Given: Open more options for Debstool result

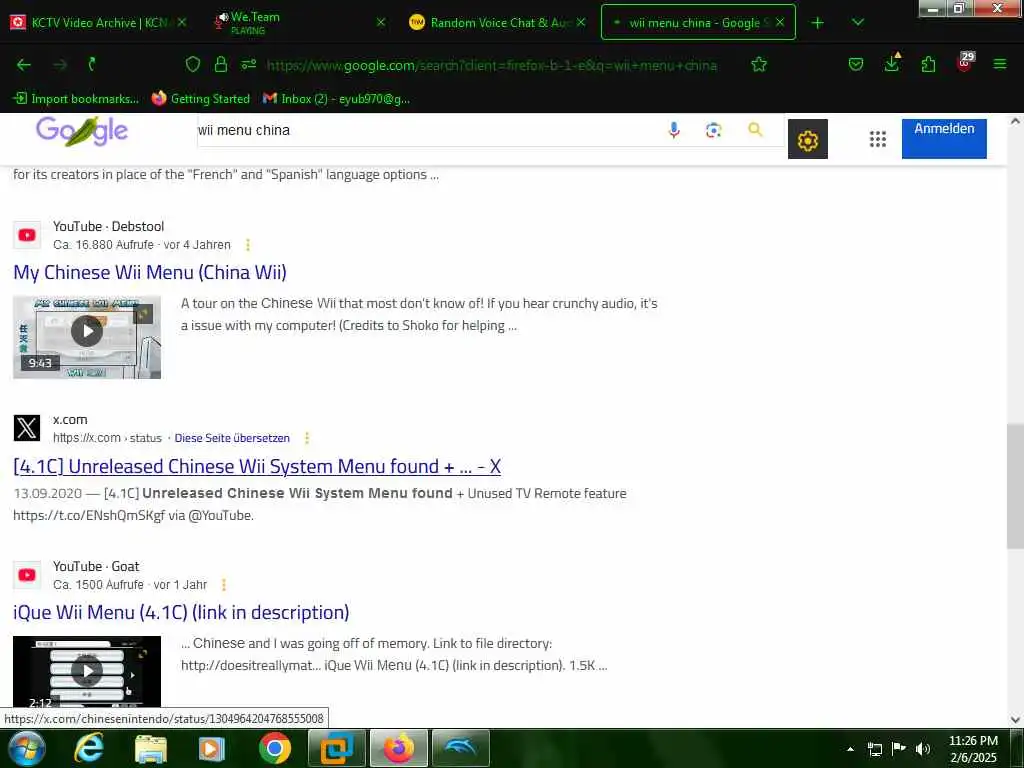Looking at the screenshot, I should (x=248, y=245).
